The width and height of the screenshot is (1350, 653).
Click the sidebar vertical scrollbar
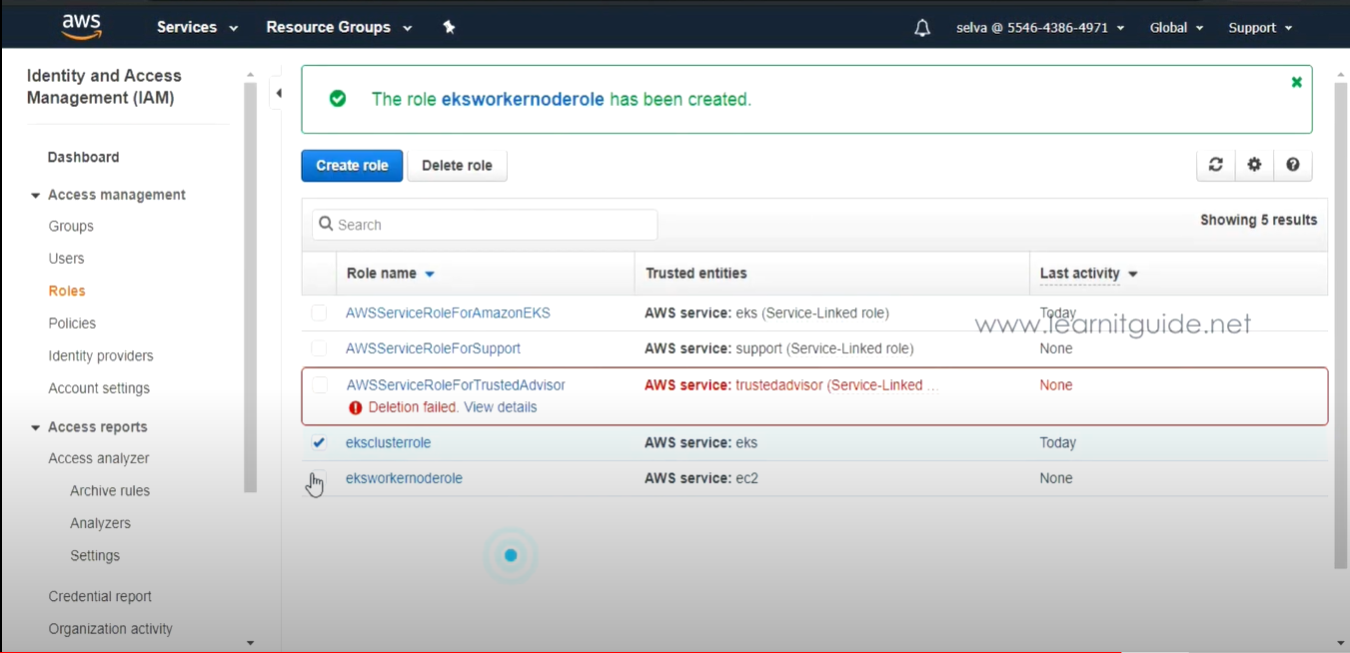250,286
